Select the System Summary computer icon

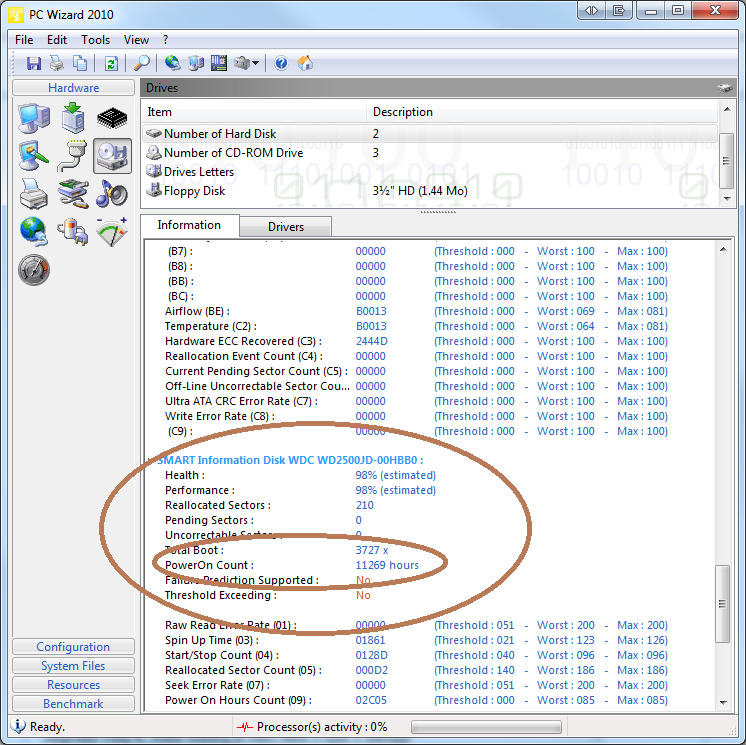tap(34, 118)
